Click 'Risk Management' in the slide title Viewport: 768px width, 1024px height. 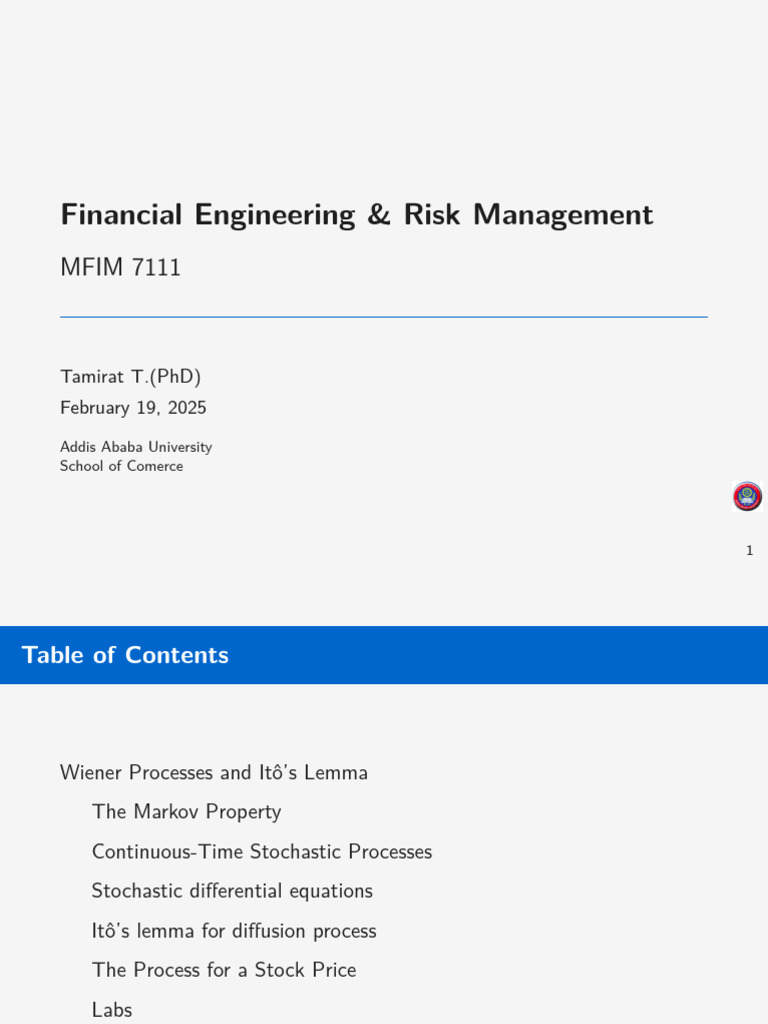(528, 215)
